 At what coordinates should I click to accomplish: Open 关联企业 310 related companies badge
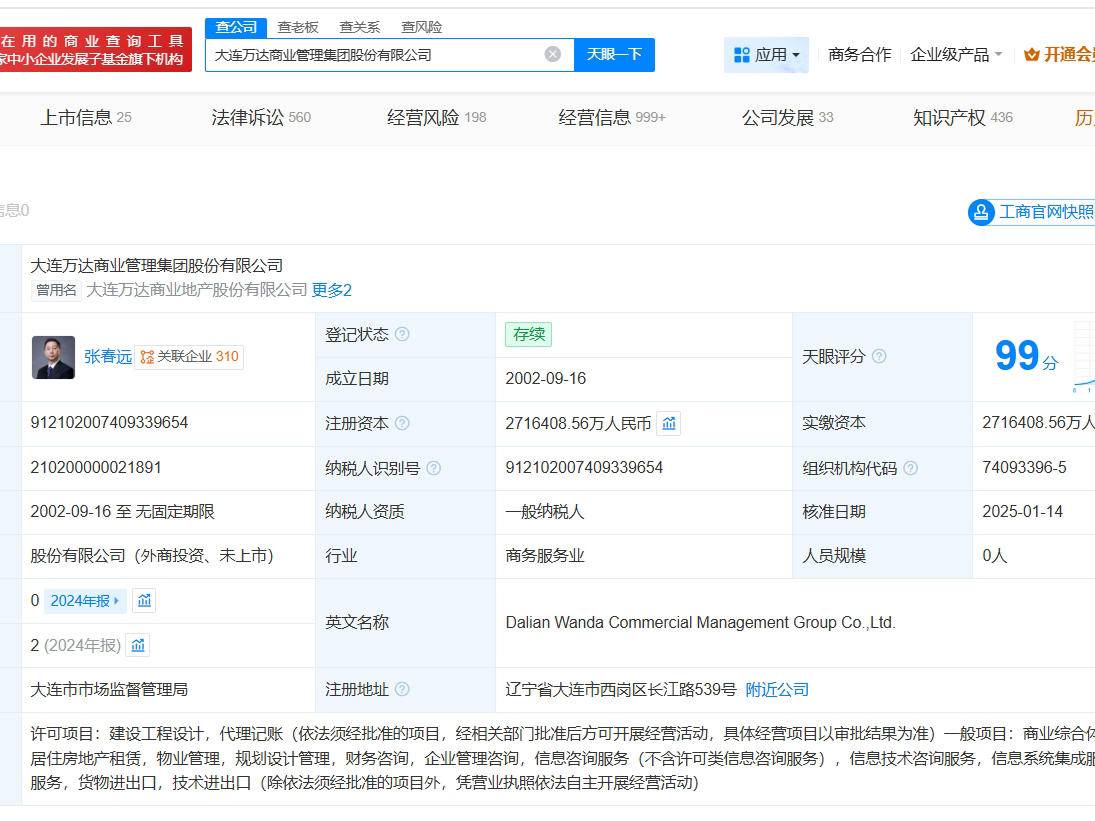(x=190, y=357)
